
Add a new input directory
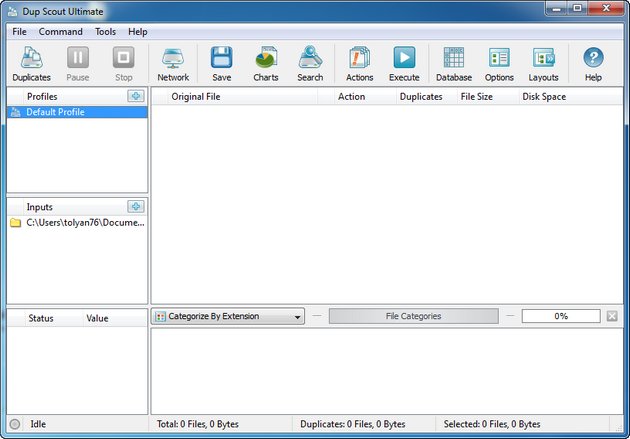click(136, 206)
